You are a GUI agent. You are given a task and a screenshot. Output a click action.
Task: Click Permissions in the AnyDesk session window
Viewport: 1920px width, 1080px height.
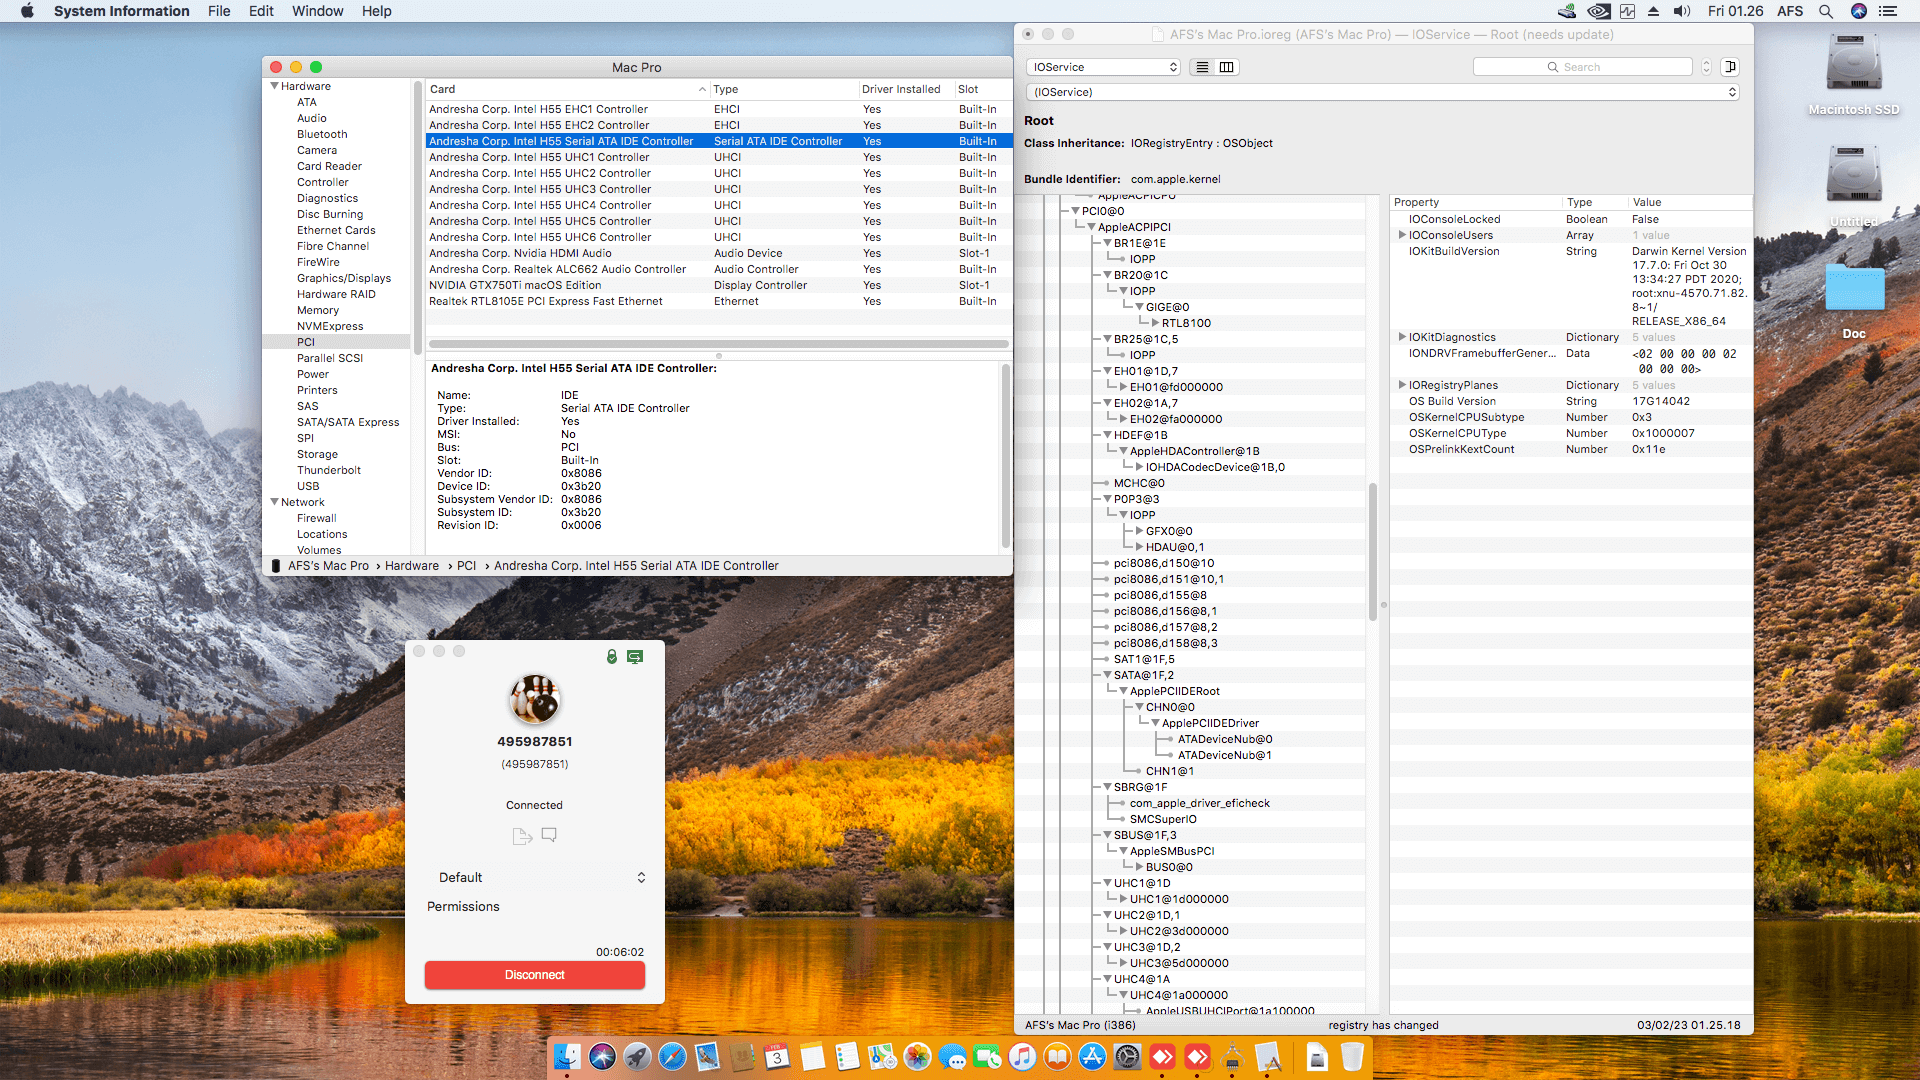463,906
